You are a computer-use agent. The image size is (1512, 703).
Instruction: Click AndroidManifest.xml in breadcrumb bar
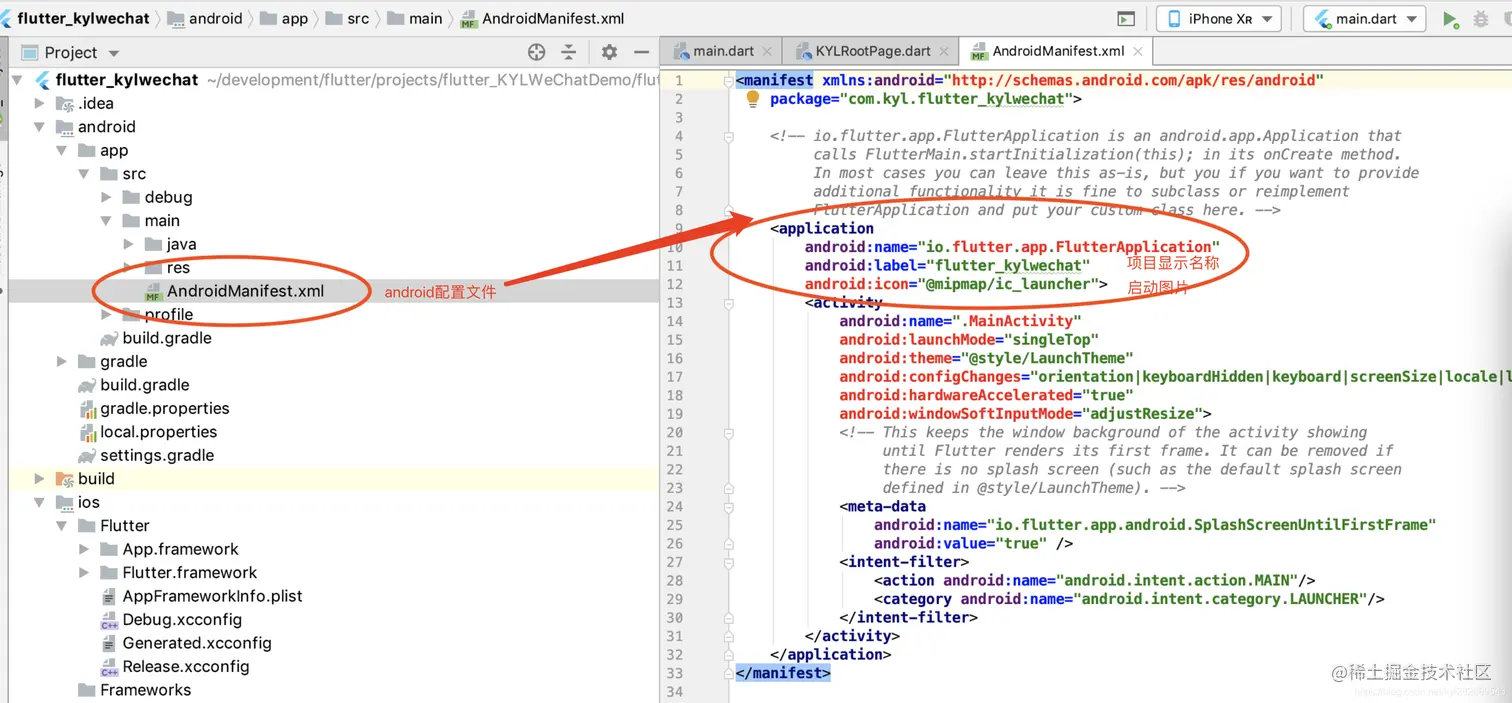pos(542,18)
